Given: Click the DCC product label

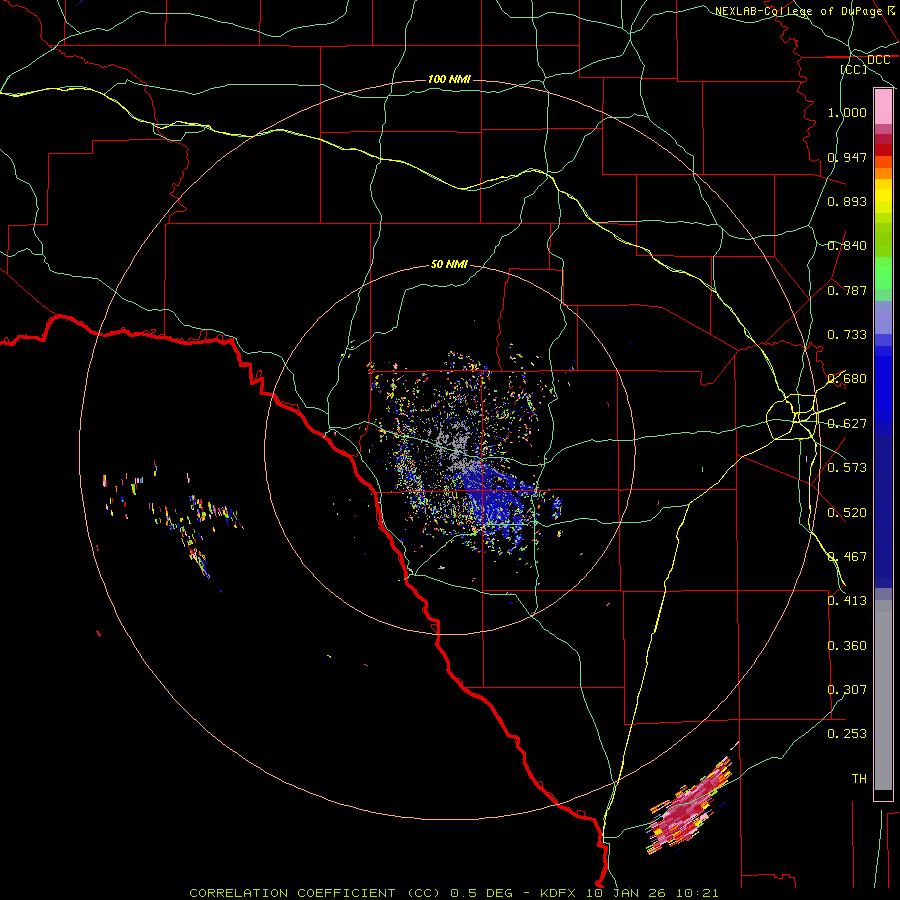Looking at the screenshot, I should click(x=878, y=60).
